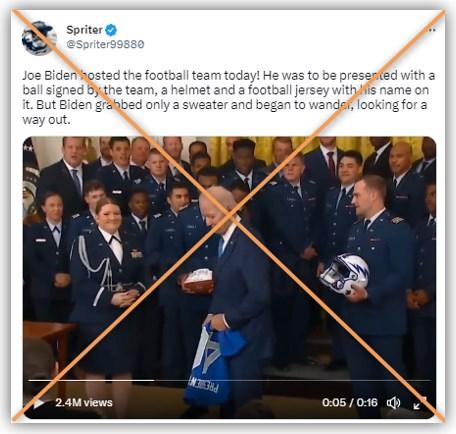Click the 0:05 elapsed time label
The height and width of the screenshot is (434, 456).
coord(334,403)
